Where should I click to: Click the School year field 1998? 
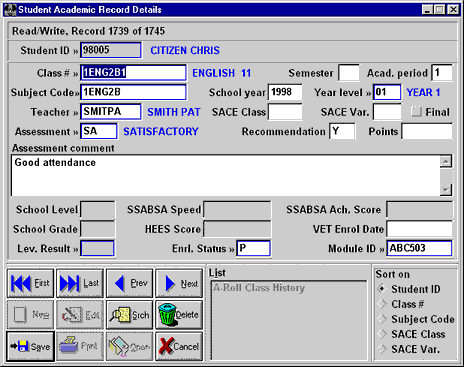[285, 92]
